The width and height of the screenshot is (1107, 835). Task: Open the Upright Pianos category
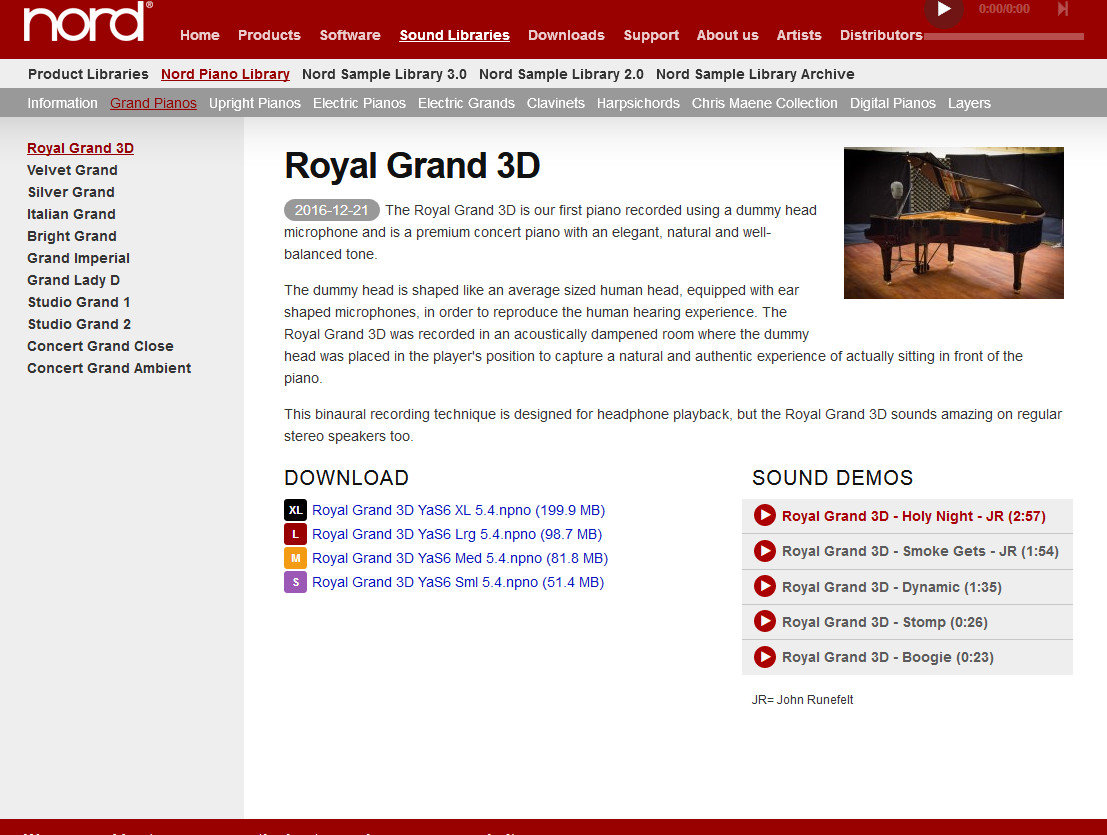255,103
